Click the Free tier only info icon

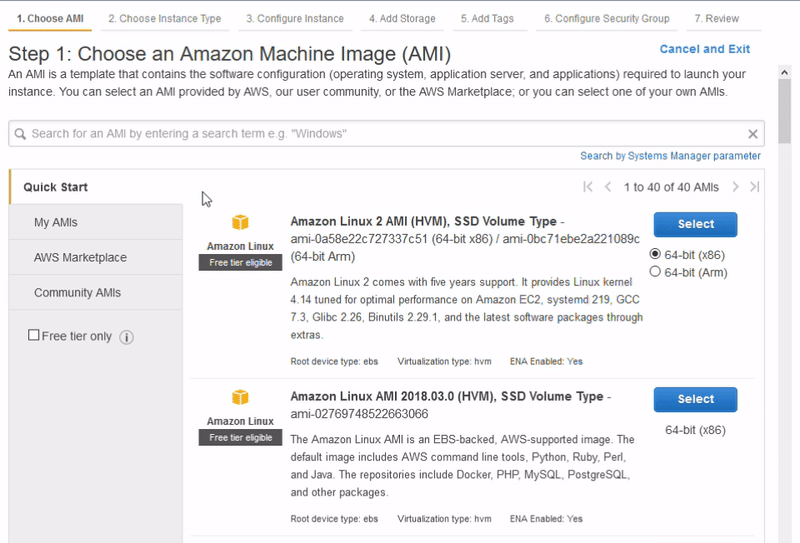[127, 337]
